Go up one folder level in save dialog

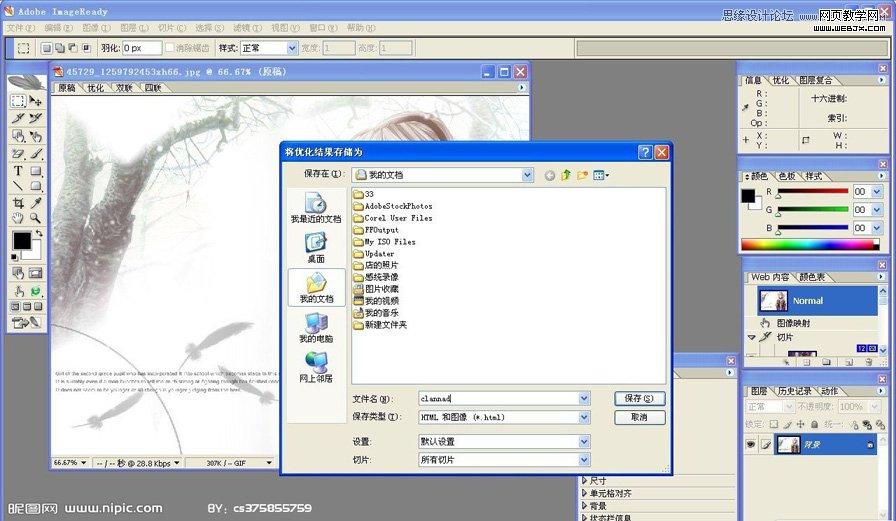[x=566, y=175]
